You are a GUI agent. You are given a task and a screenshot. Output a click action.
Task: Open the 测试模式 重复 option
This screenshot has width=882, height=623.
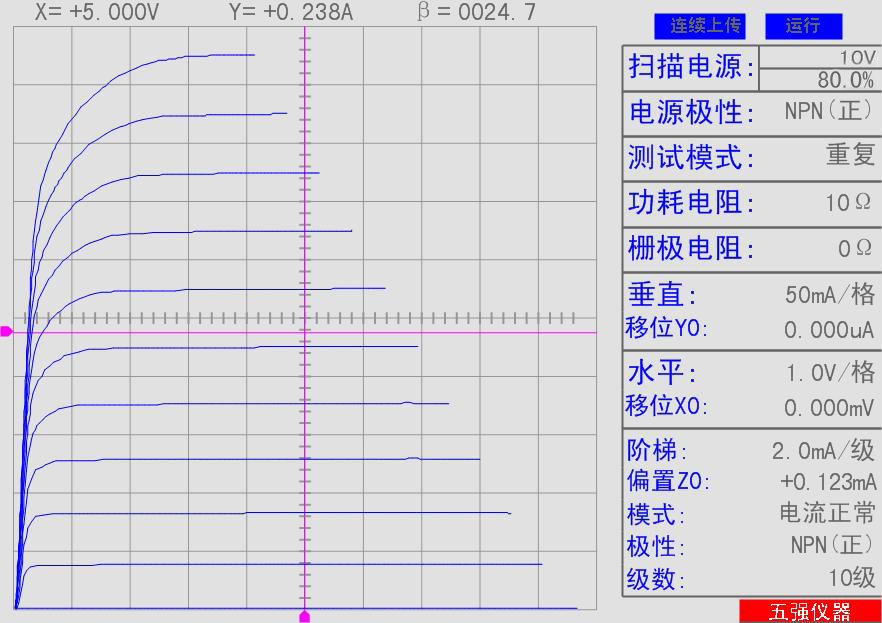point(850,156)
